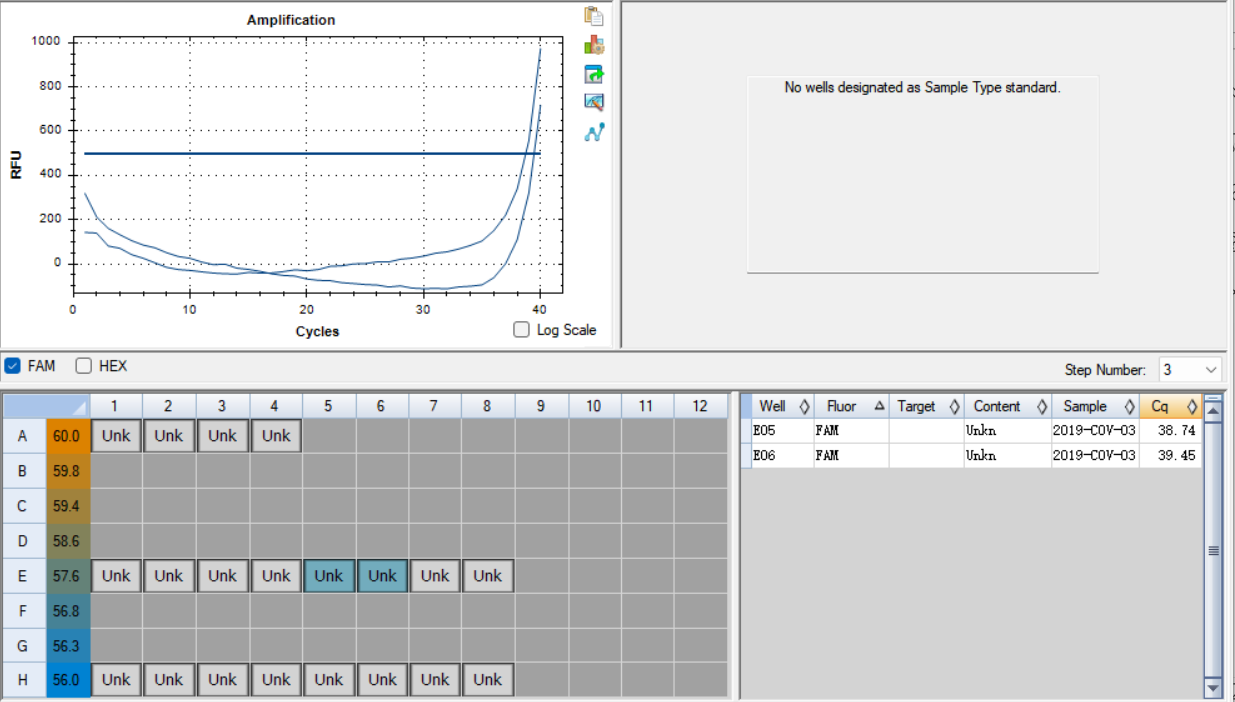Click the 2019-COV-03 sample in E06 row

pos(1094,455)
